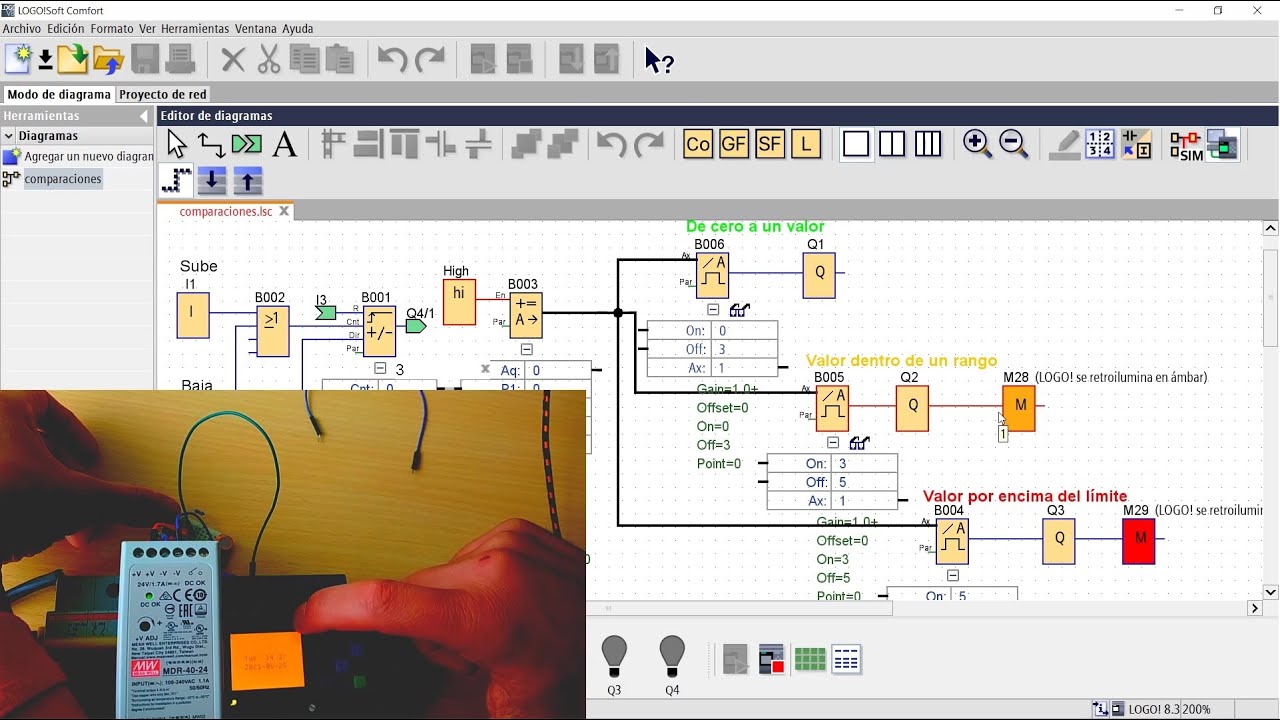Screen dimensions: 1280x720
Task: Zoom in with the plus magnifier
Action: point(977,144)
